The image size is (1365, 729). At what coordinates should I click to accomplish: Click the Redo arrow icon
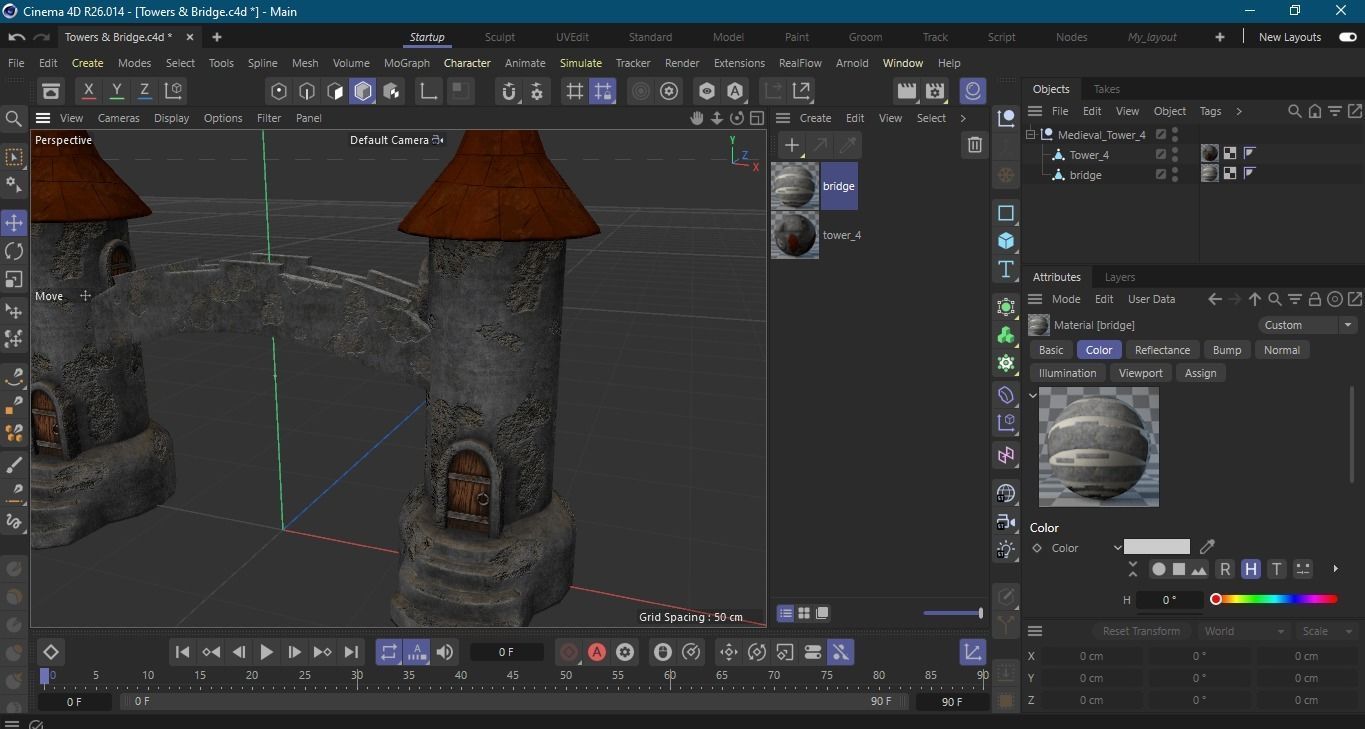[41, 37]
